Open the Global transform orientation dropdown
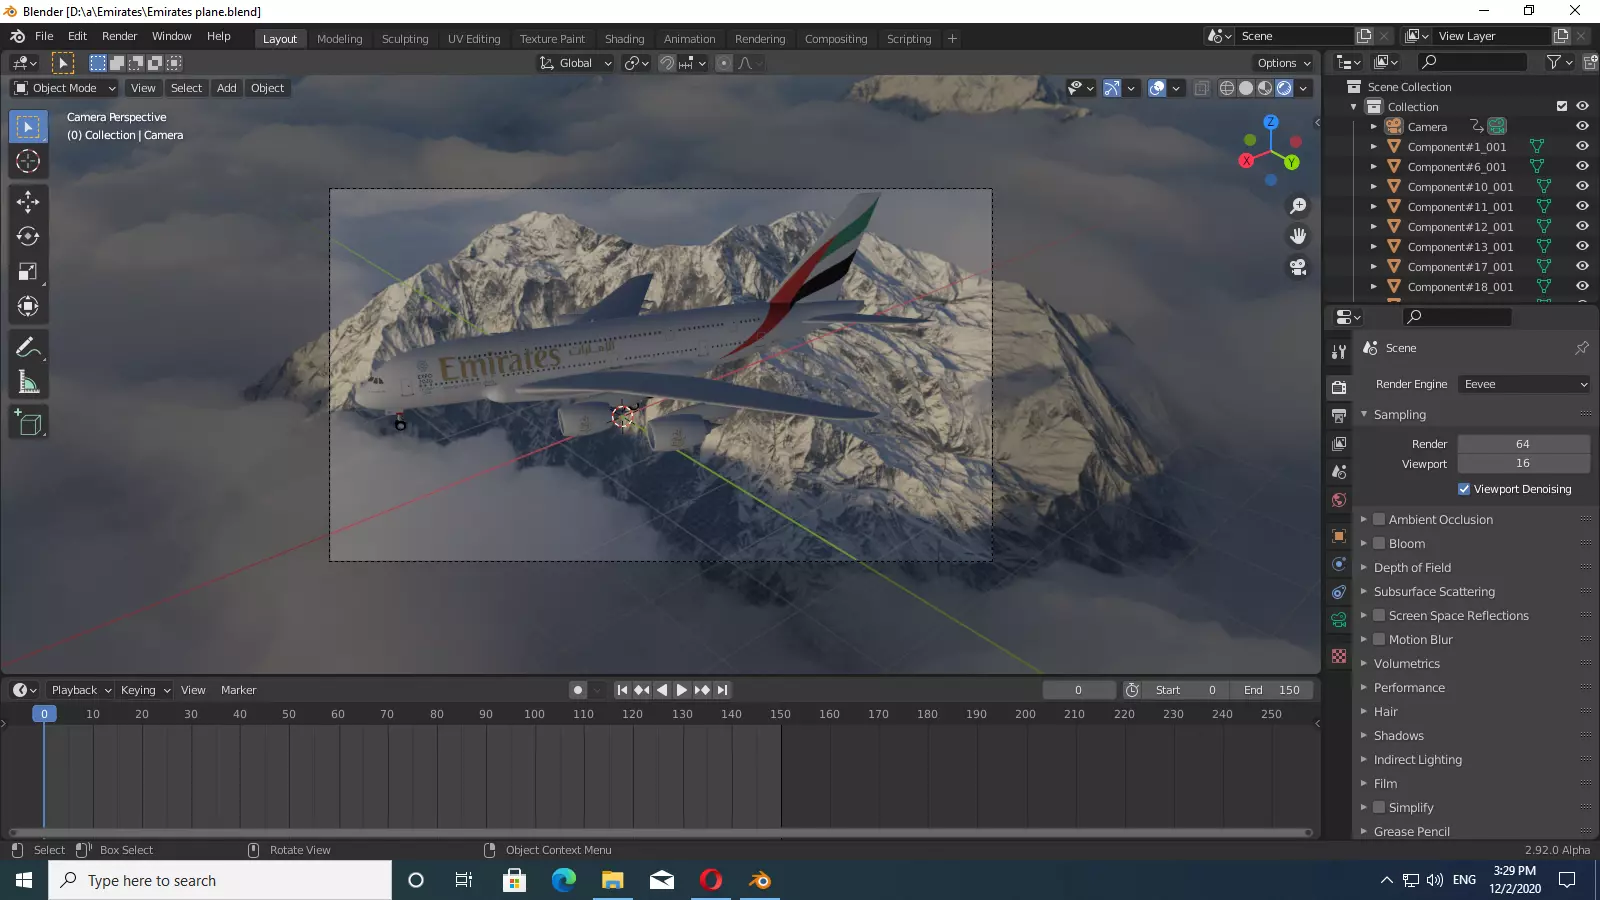Viewport: 1600px width, 900px height. [575, 63]
